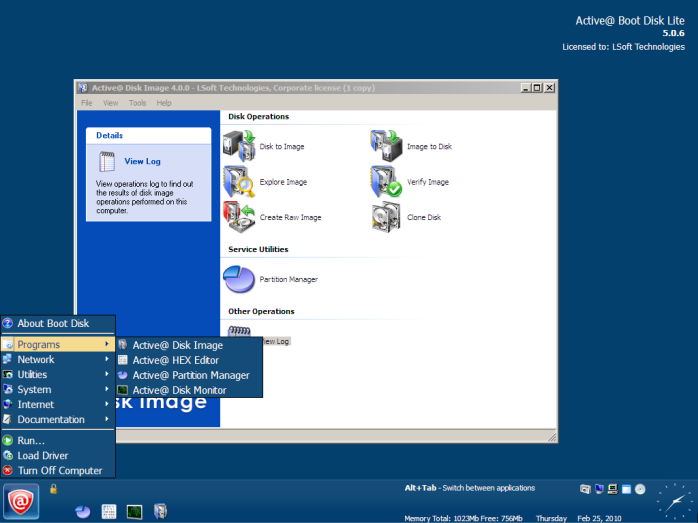Image resolution: width=698 pixels, height=523 pixels.
Task: Open the Tools menu in Disk Image
Action: [138, 103]
